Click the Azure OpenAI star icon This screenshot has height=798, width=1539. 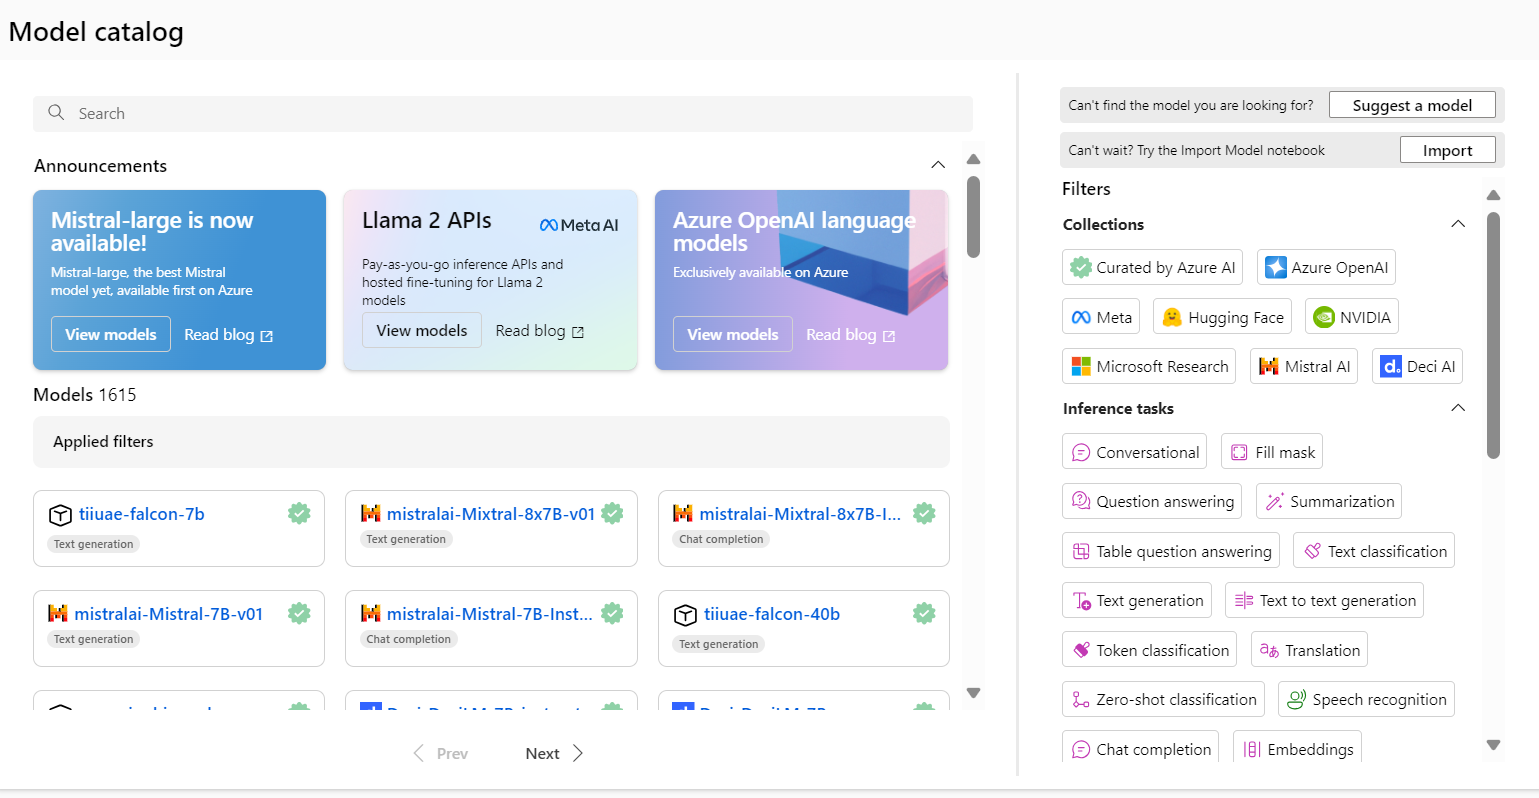(1276, 267)
